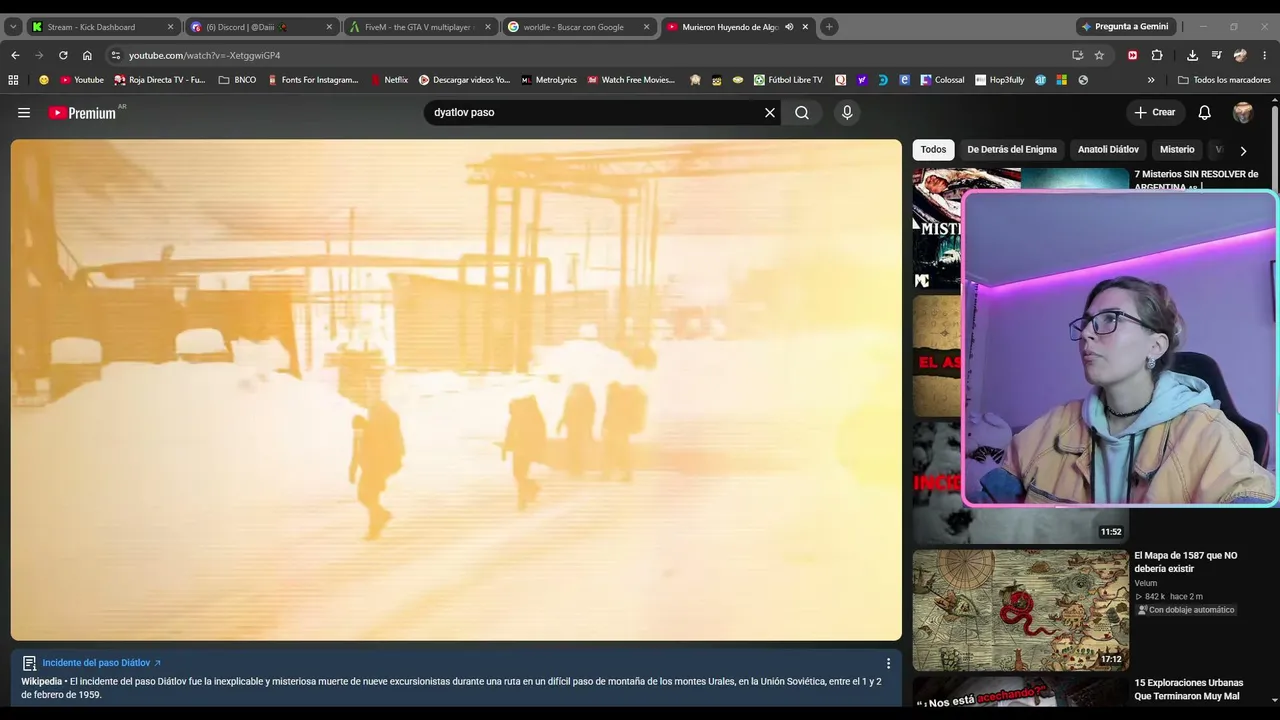Select the Misterio filter chip
The height and width of the screenshot is (720, 1280).
click(x=1177, y=150)
